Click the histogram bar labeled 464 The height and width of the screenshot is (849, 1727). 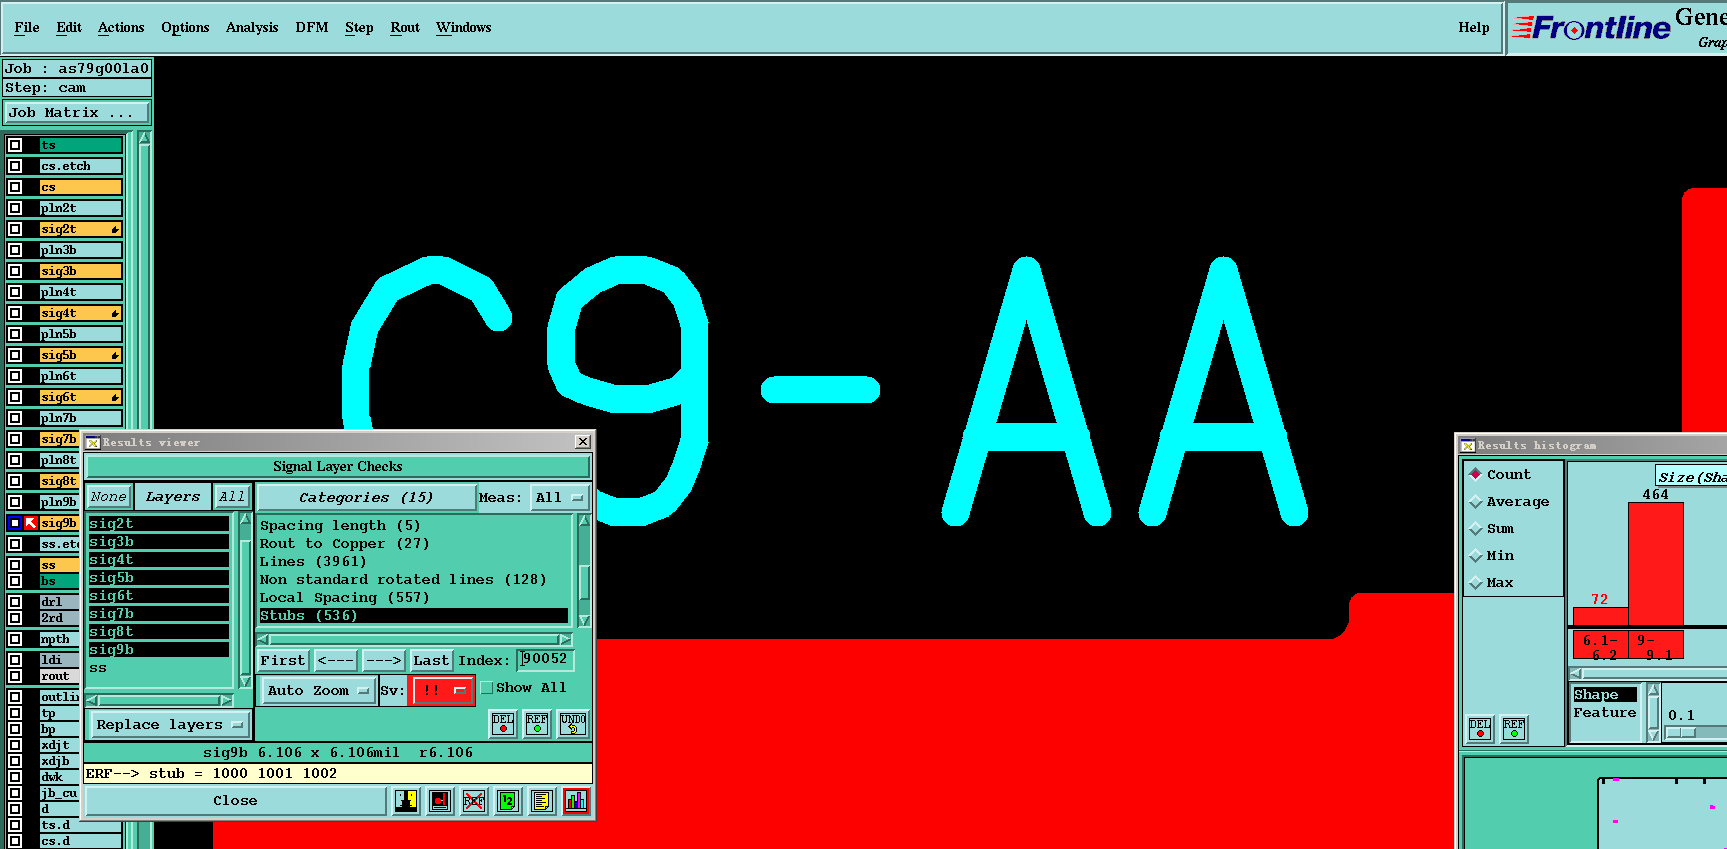point(1656,564)
